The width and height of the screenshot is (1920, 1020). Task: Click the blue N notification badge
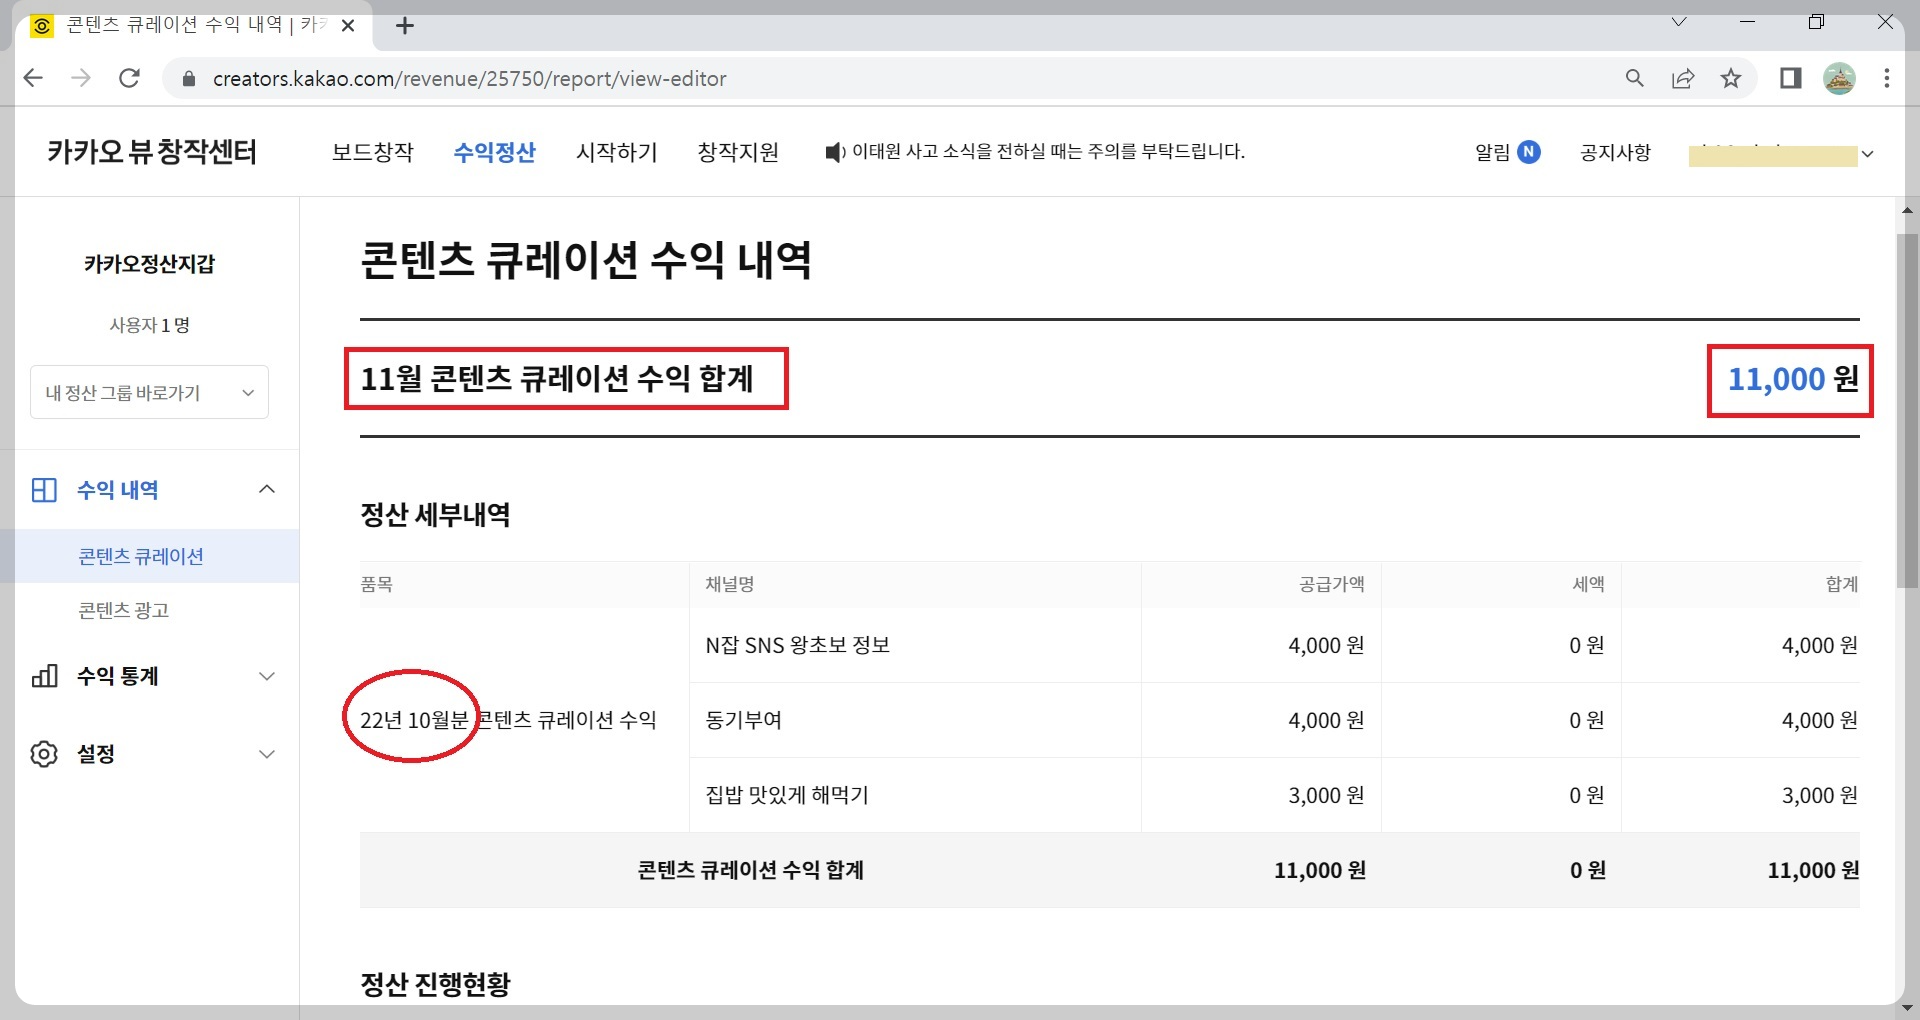pyautogui.click(x=1528, y=152)
